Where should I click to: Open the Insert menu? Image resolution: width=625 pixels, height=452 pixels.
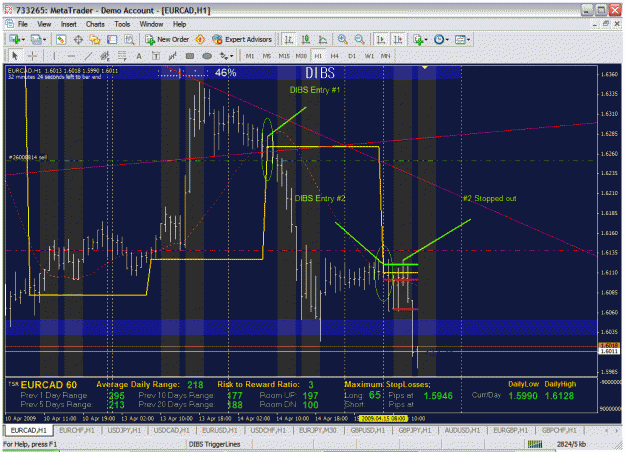pyautogui.click(x=69, y=24)
